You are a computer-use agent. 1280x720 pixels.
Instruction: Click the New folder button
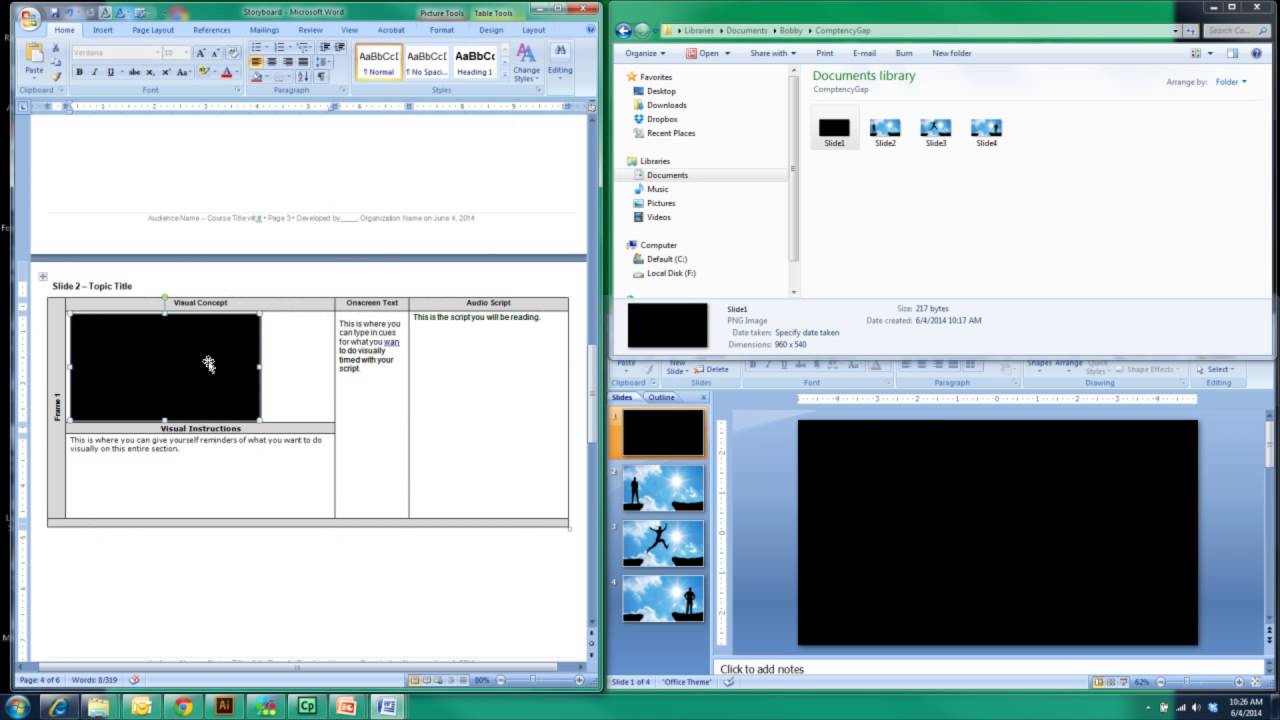[952, 53]
